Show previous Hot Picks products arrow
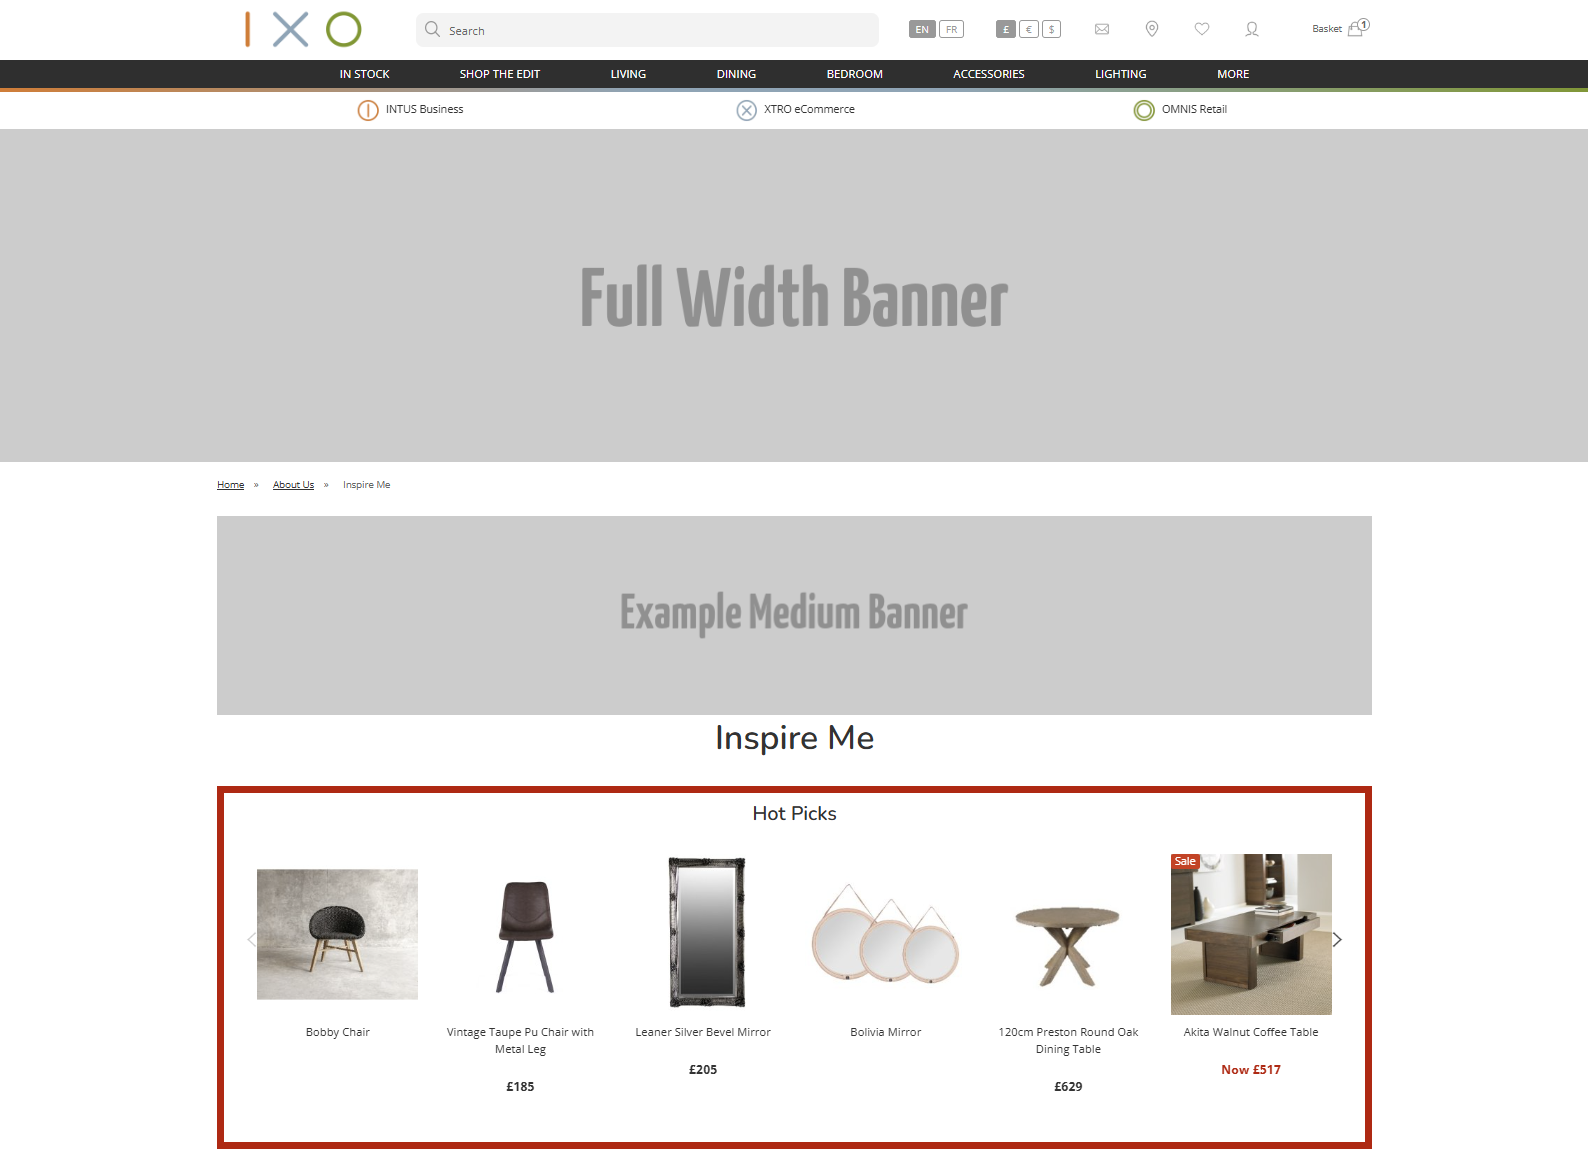 coord(252,939)
